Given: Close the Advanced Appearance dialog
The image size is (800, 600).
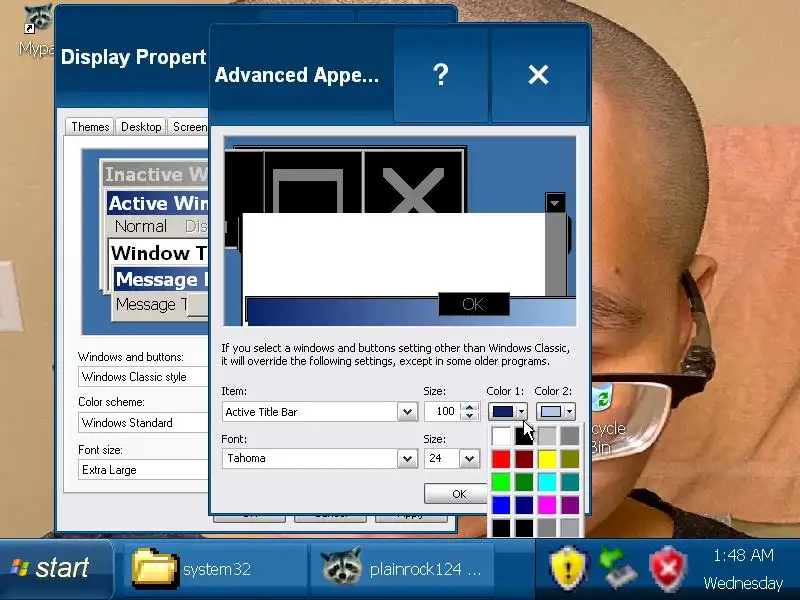Looking at the screenshot, I should click(x=539, y=75).
